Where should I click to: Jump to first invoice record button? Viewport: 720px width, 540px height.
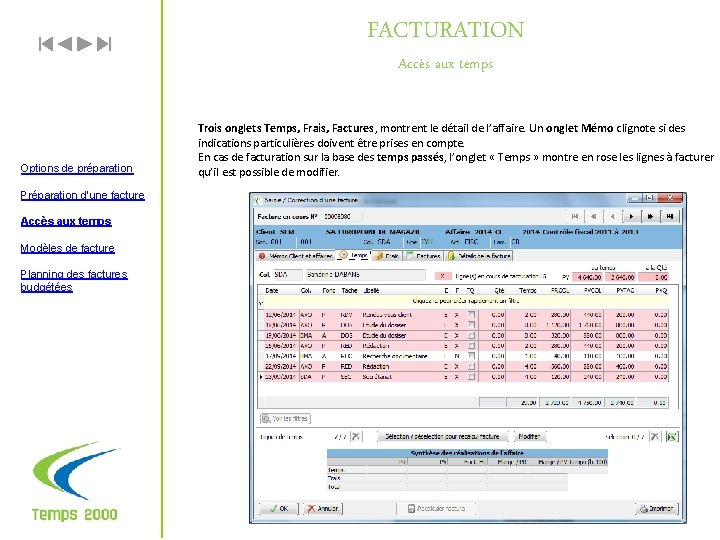(574, 216)
